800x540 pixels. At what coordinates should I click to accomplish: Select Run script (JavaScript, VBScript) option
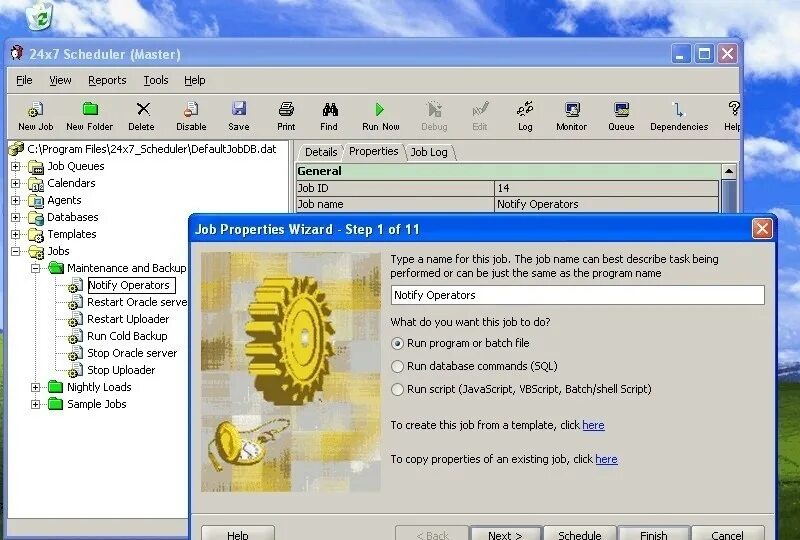pos(397,389)
